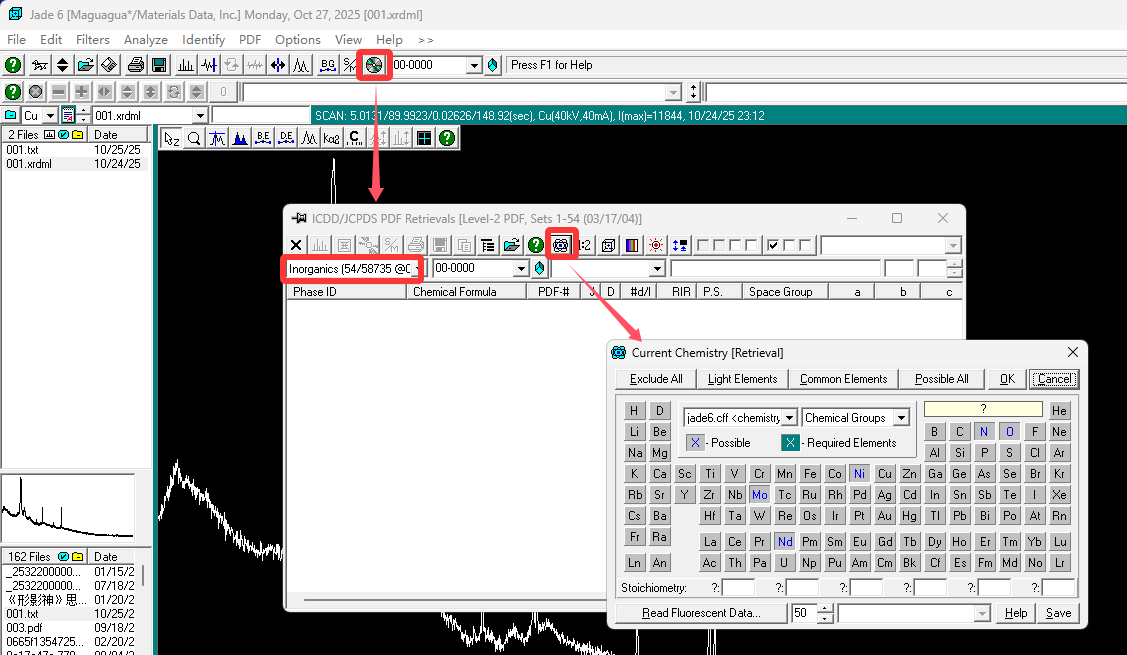This screenshot has width=1127, height=655.
Task: Open the Chemical Groups dropdown
Action: pyautogui.click(x=900, y=418)
